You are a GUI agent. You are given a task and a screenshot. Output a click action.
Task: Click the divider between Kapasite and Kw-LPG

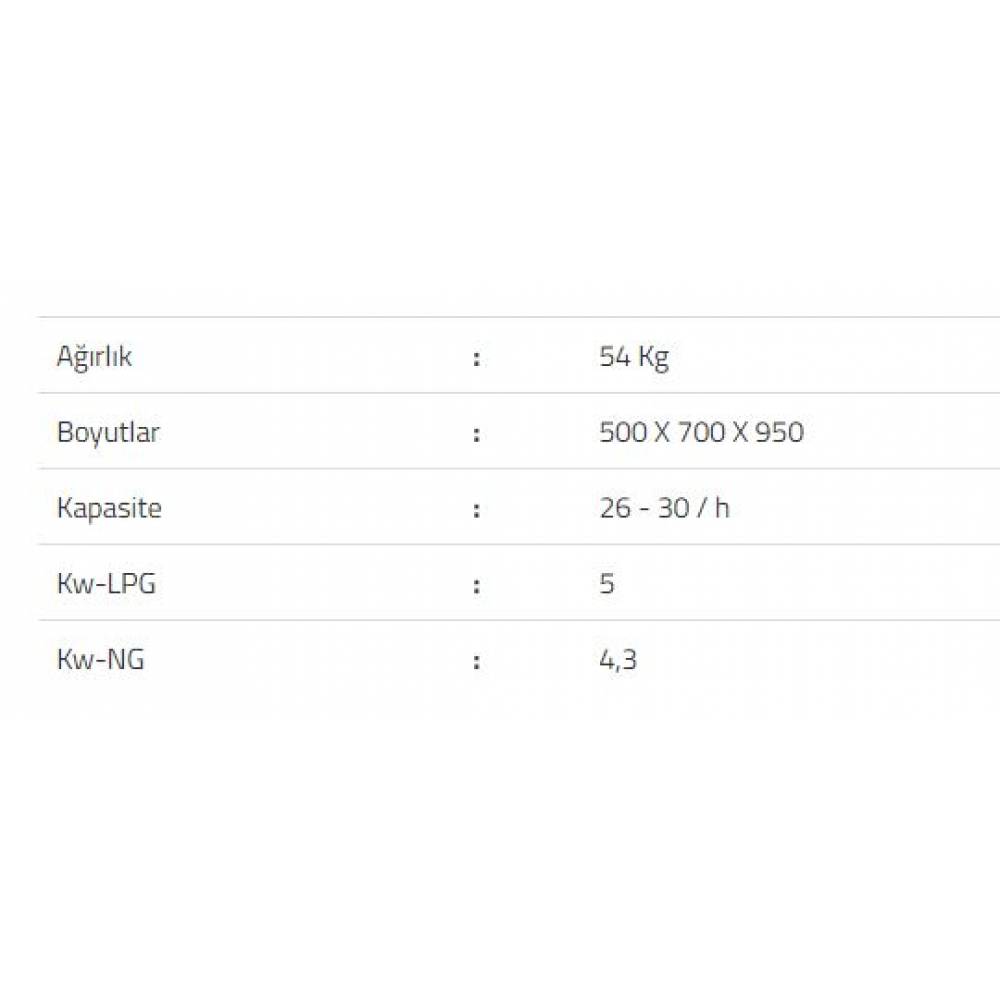pos(500,545)
